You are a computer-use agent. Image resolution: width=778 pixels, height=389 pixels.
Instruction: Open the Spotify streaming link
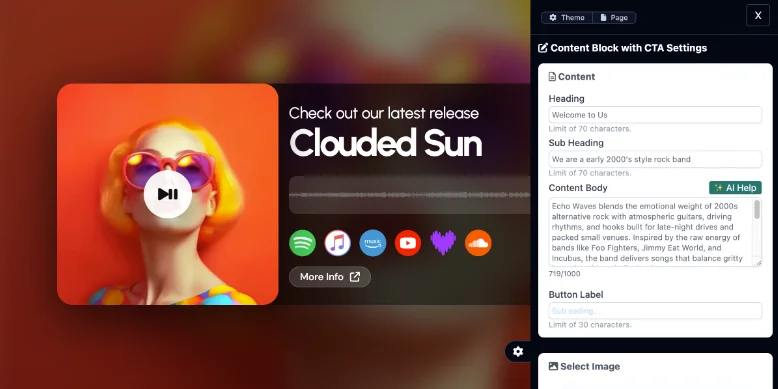click(x=302, y=243)
